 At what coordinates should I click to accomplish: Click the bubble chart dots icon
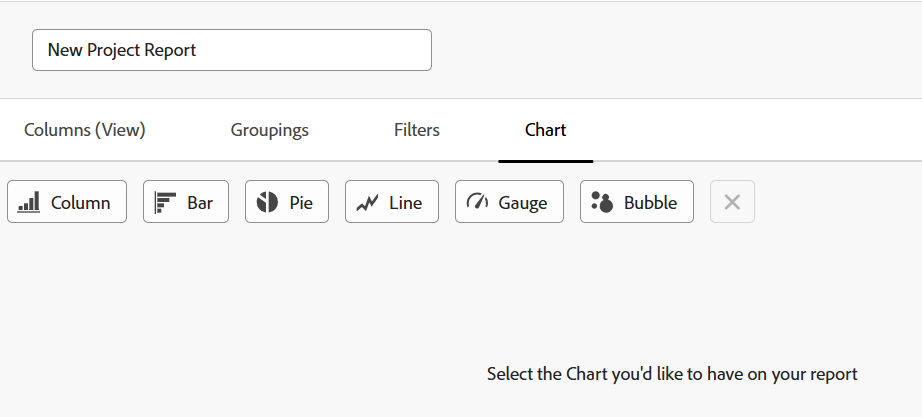(x=602, y=202)
